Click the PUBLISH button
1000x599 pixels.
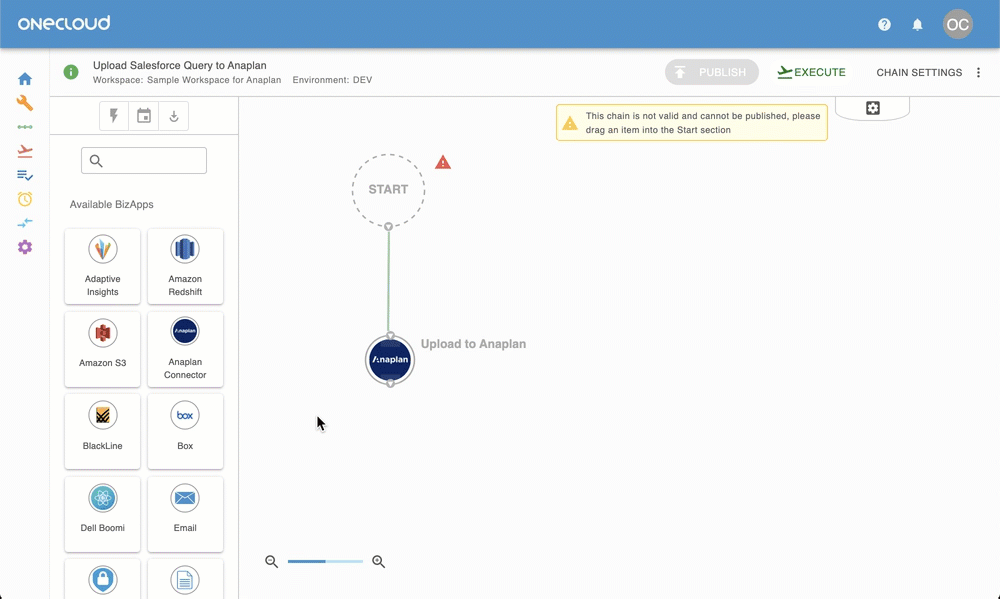[712, 72]
